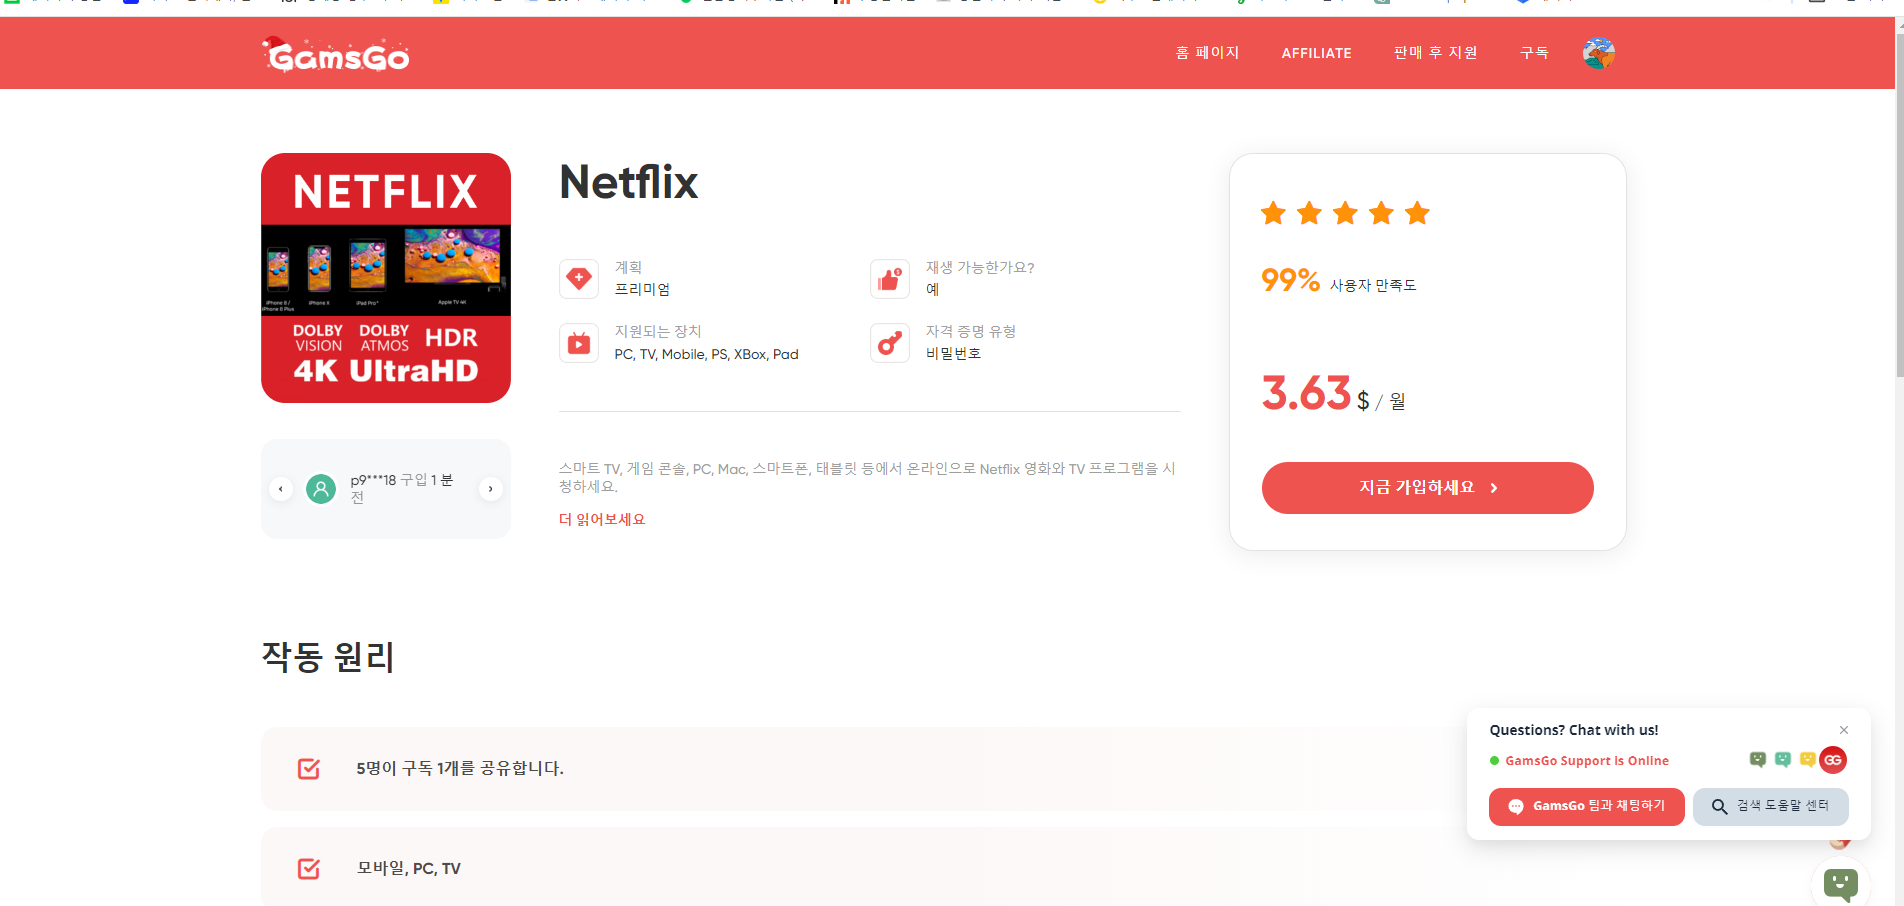Click the 재생 가능한가요 thumbs-up icon
The image size is (1904, 906).
pos(890,278)
